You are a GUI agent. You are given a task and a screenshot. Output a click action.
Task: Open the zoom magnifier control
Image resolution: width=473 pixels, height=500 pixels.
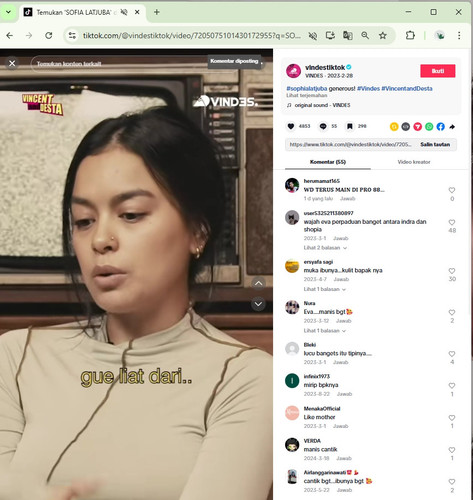coord(365,36)
